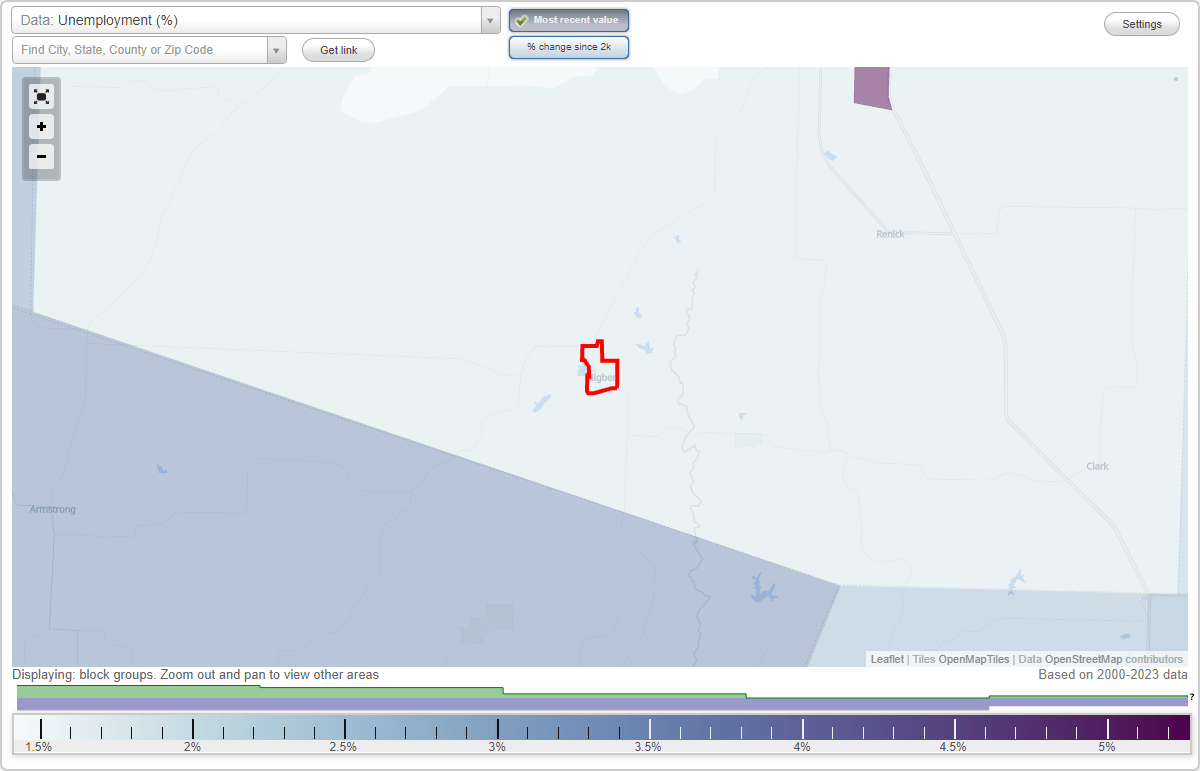The image size is (1200, 771).
Task: Click the Leaflet attribution link
Action: click(x=887, y=659)
